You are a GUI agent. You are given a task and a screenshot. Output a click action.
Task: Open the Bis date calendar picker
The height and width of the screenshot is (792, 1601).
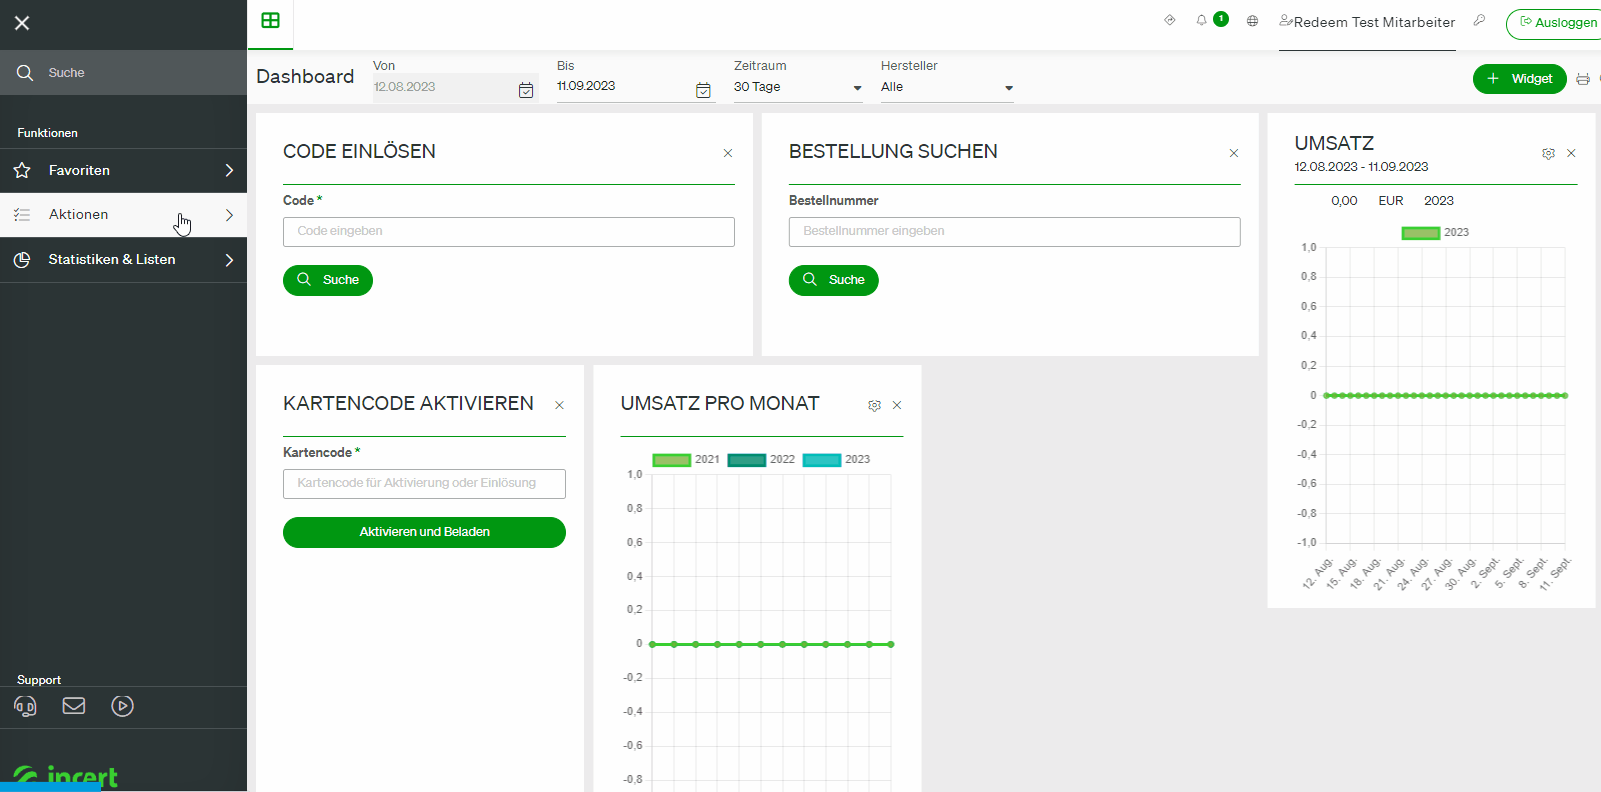[x=703, y=90]
